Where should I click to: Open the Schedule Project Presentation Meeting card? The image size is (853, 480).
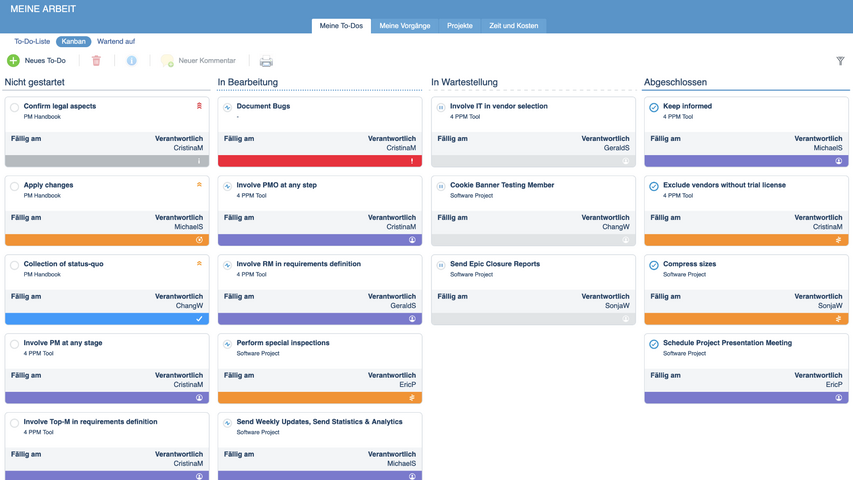tap(727, 343)
